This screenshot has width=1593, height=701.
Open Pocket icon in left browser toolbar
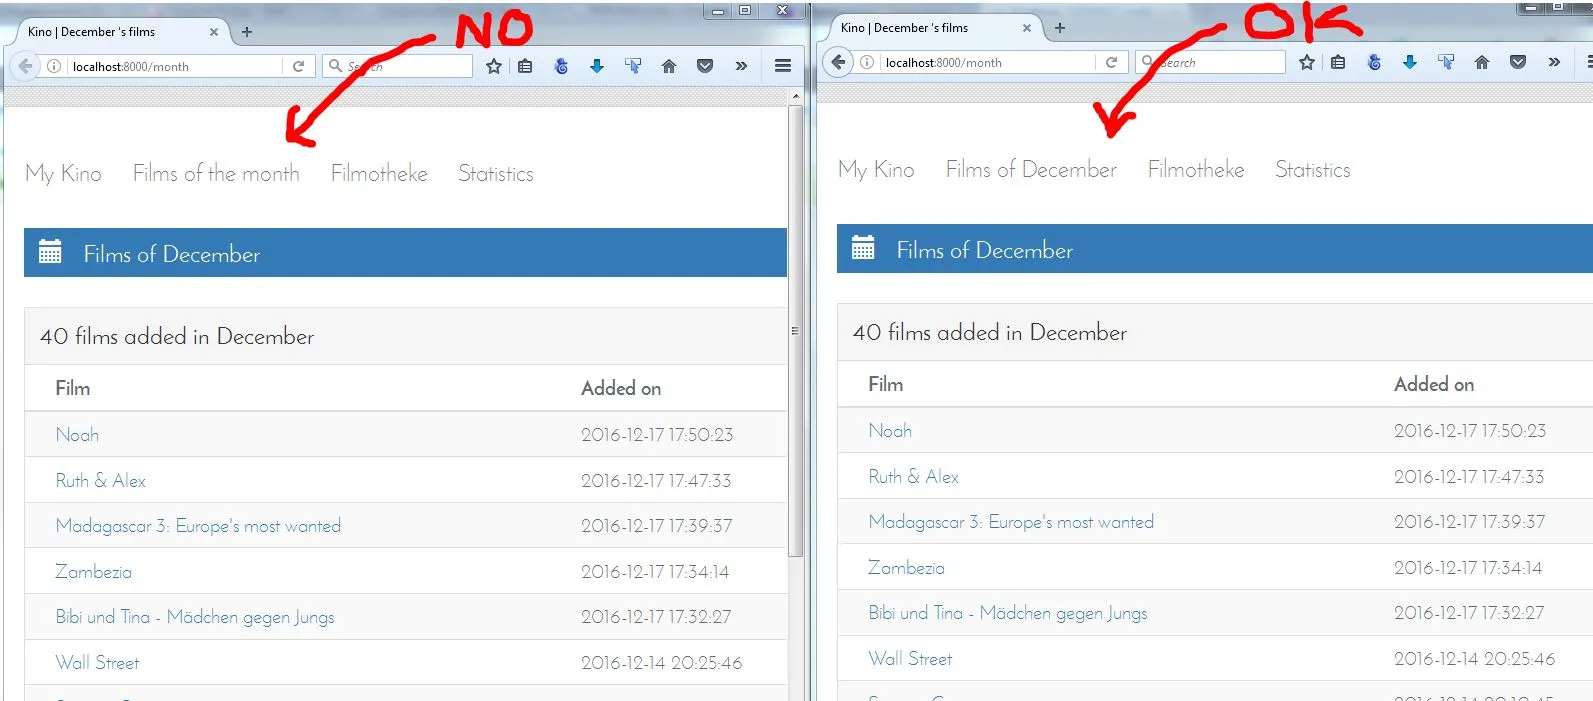tap(705, 66)
